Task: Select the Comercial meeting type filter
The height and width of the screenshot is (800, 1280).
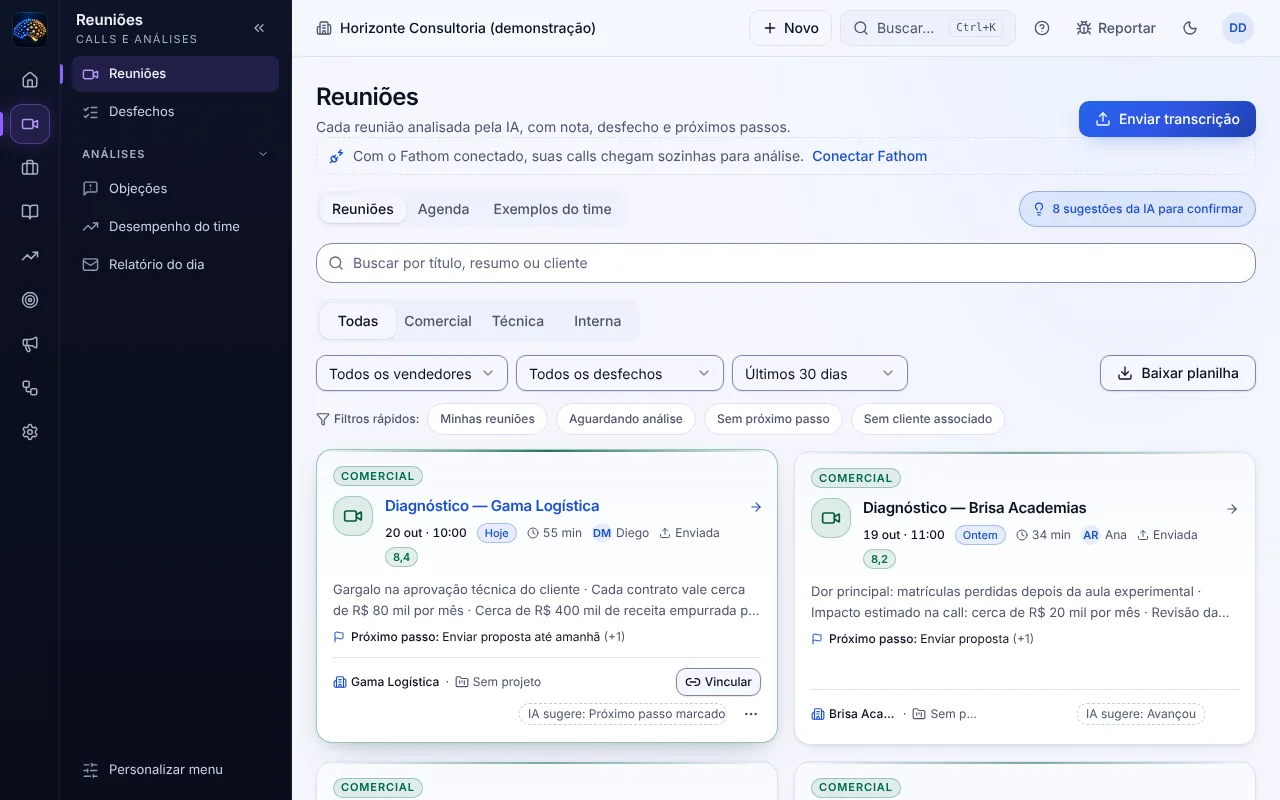Action: 438,321
